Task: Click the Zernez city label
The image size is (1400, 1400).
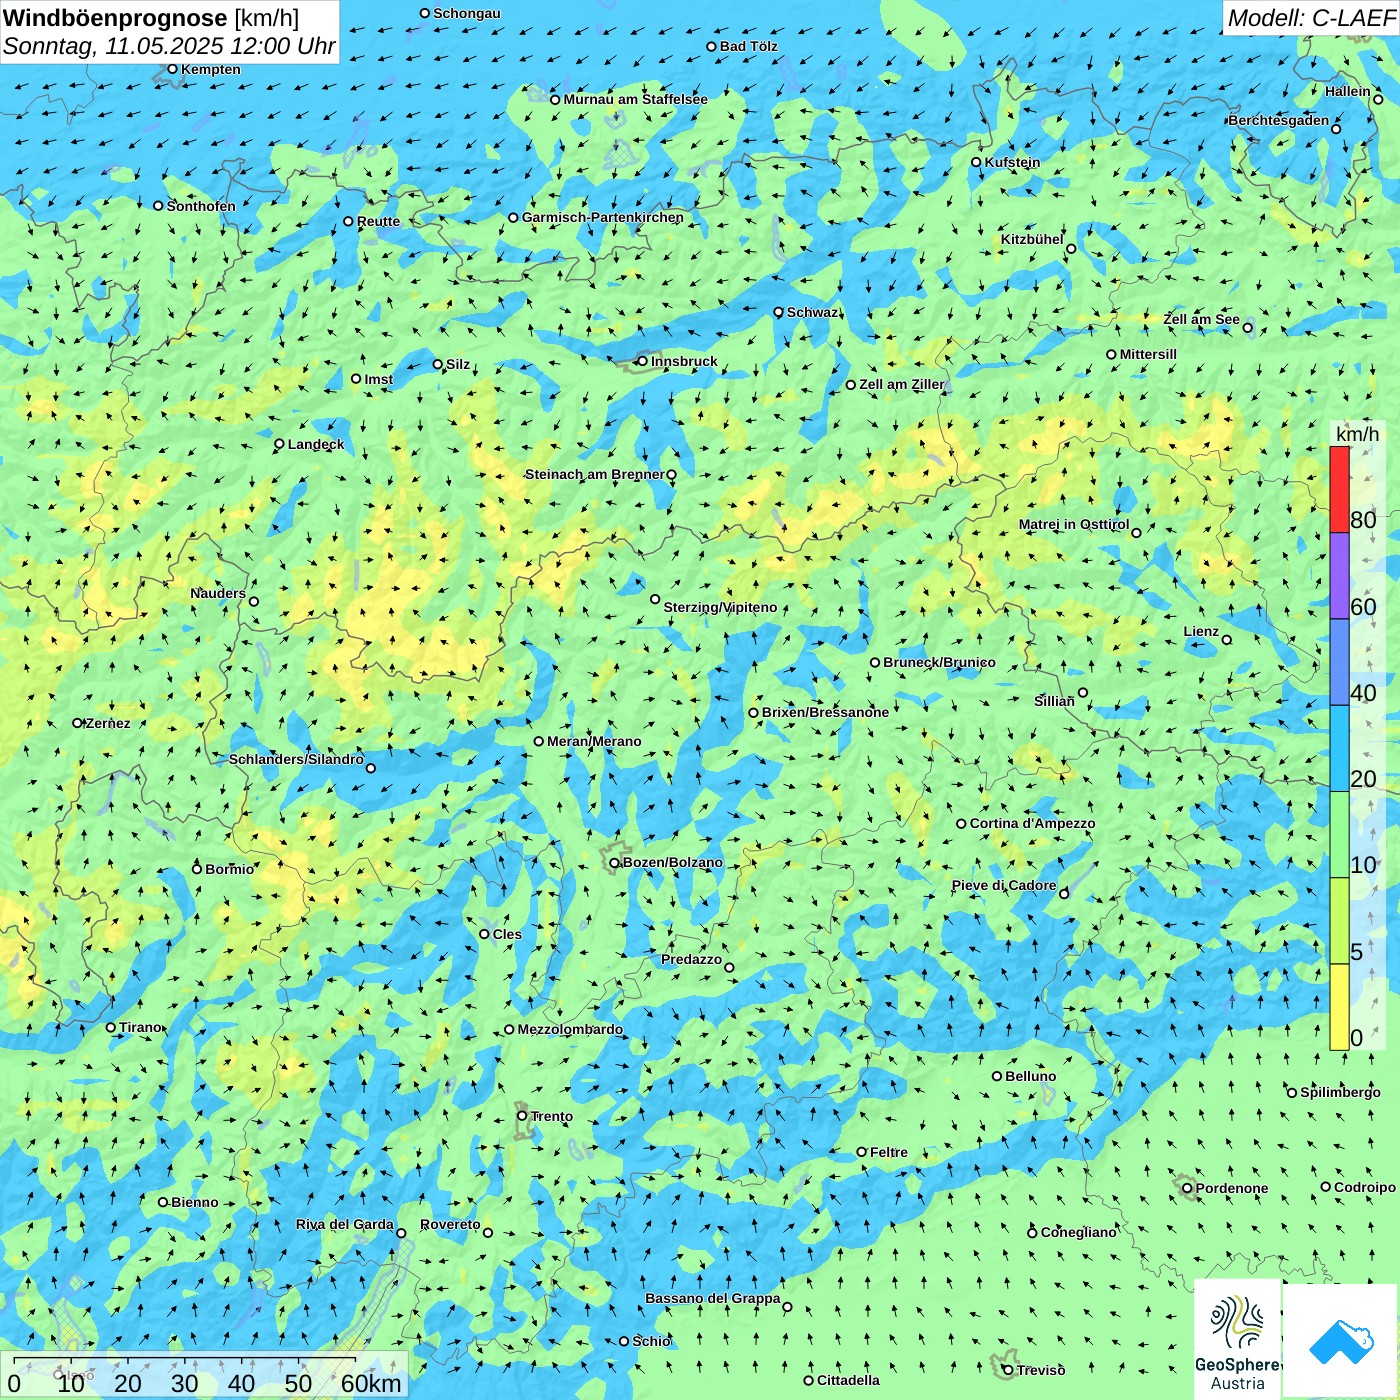Action: (x=107, y=723)
